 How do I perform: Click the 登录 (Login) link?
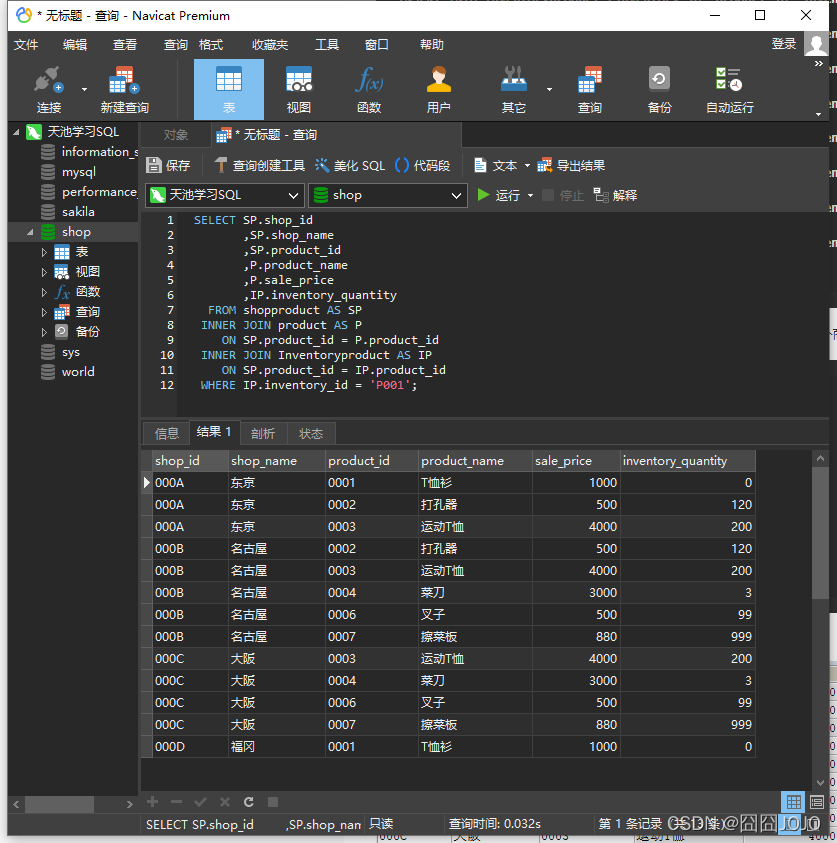(784, 44)
